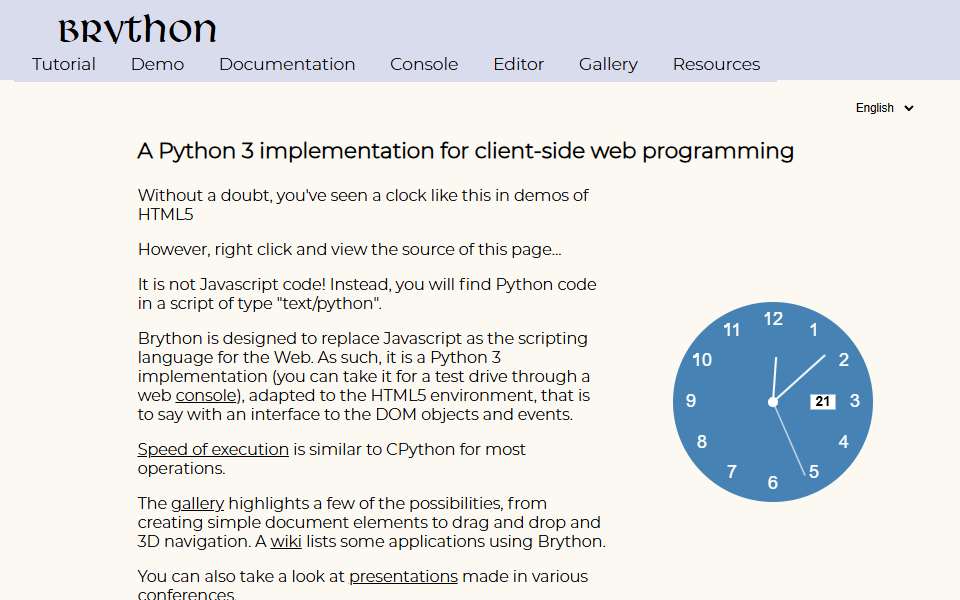
Task: Click 'Brython is designed to replace Javascript' text
Action: click(x=364, y=377)
